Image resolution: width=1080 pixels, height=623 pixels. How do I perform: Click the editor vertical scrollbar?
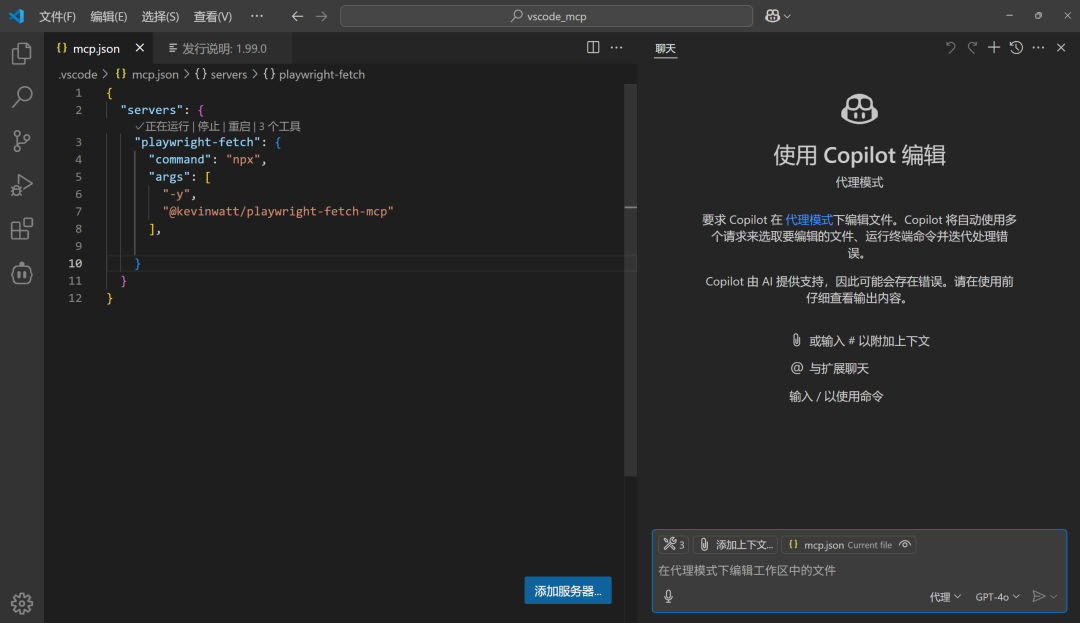[x=630, y=279]
